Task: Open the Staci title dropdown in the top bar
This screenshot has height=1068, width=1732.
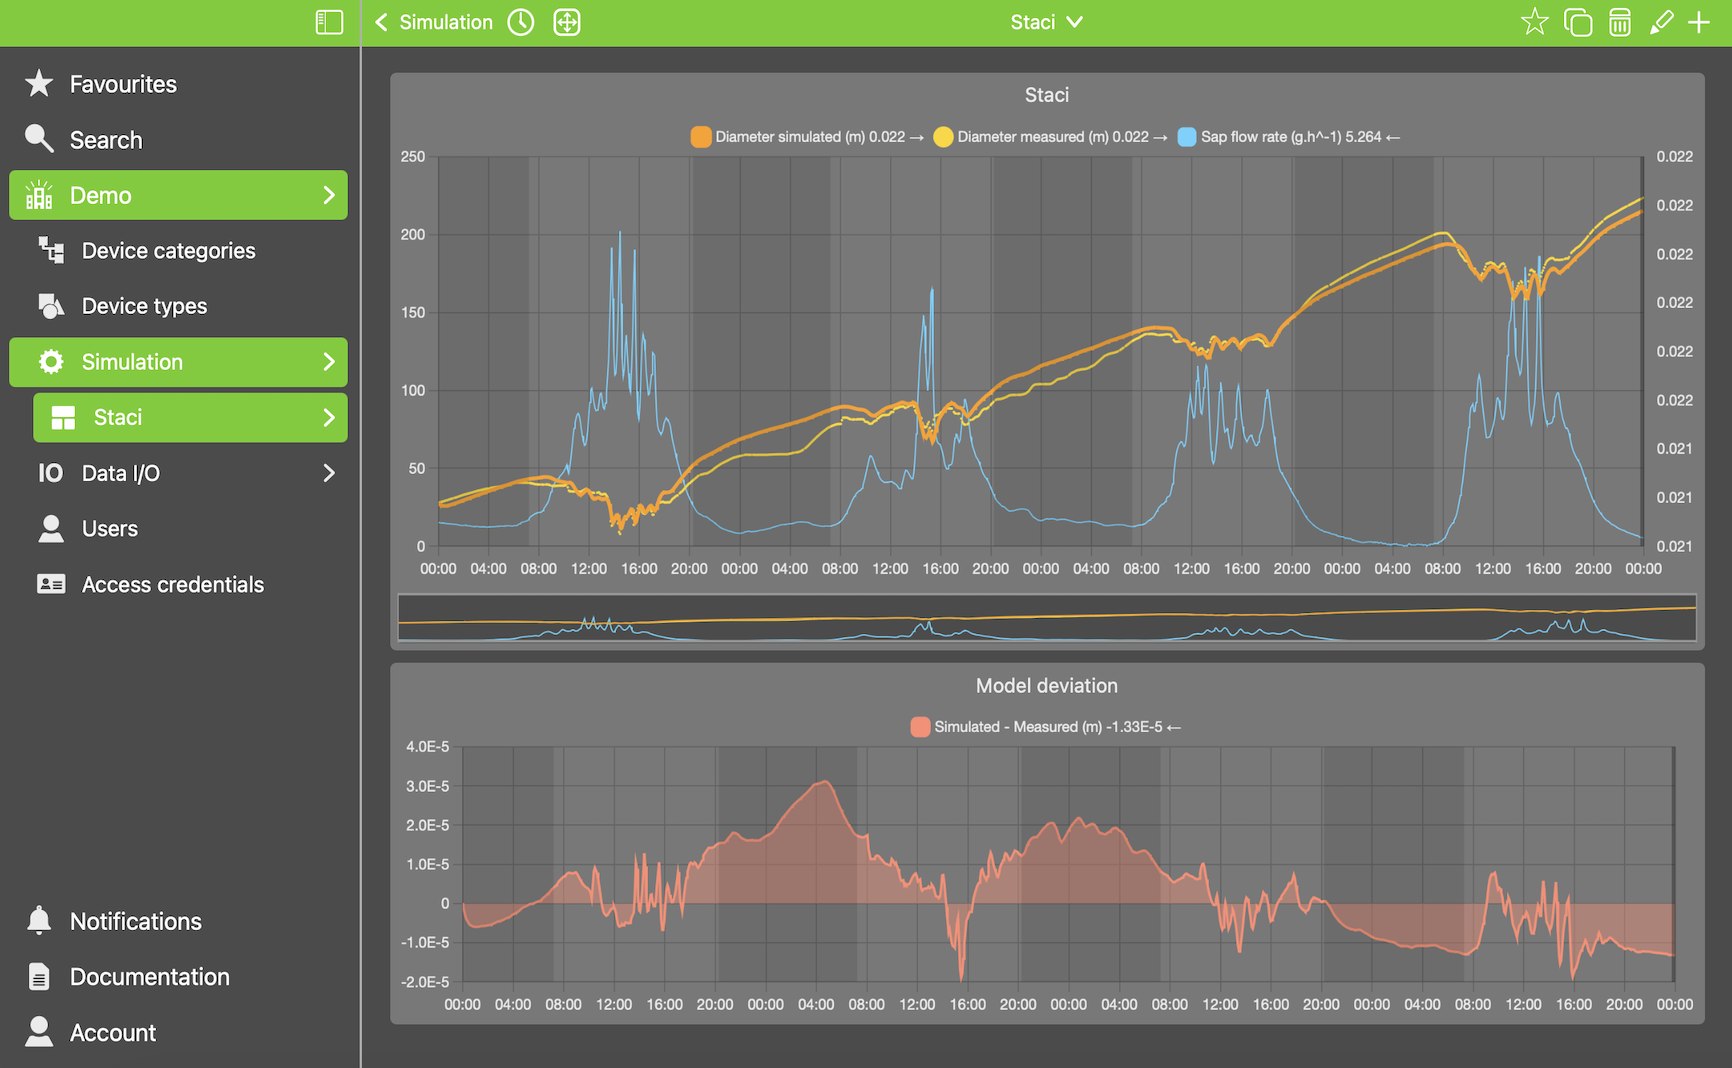Action: [1046, 21]
